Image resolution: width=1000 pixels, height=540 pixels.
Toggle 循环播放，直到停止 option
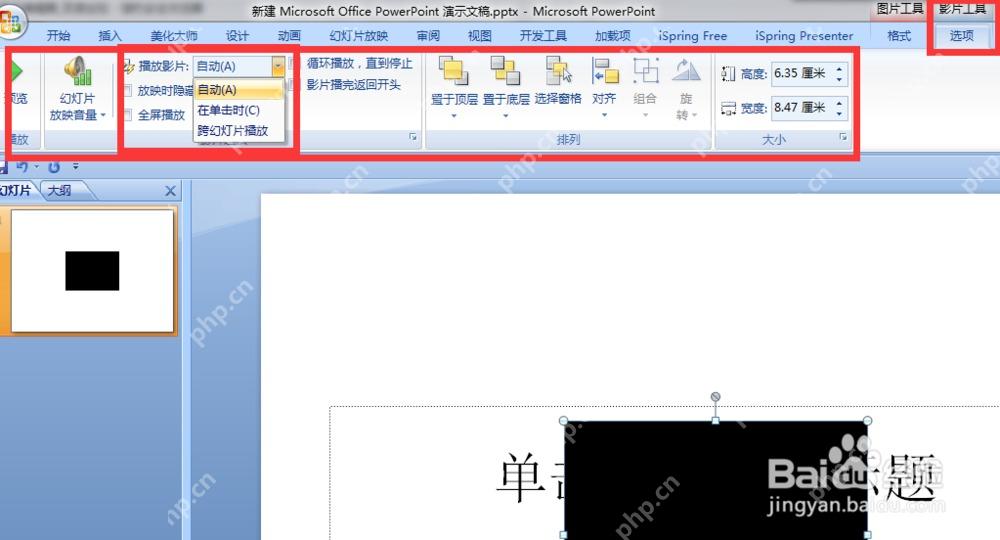click(x=360, y=63)
